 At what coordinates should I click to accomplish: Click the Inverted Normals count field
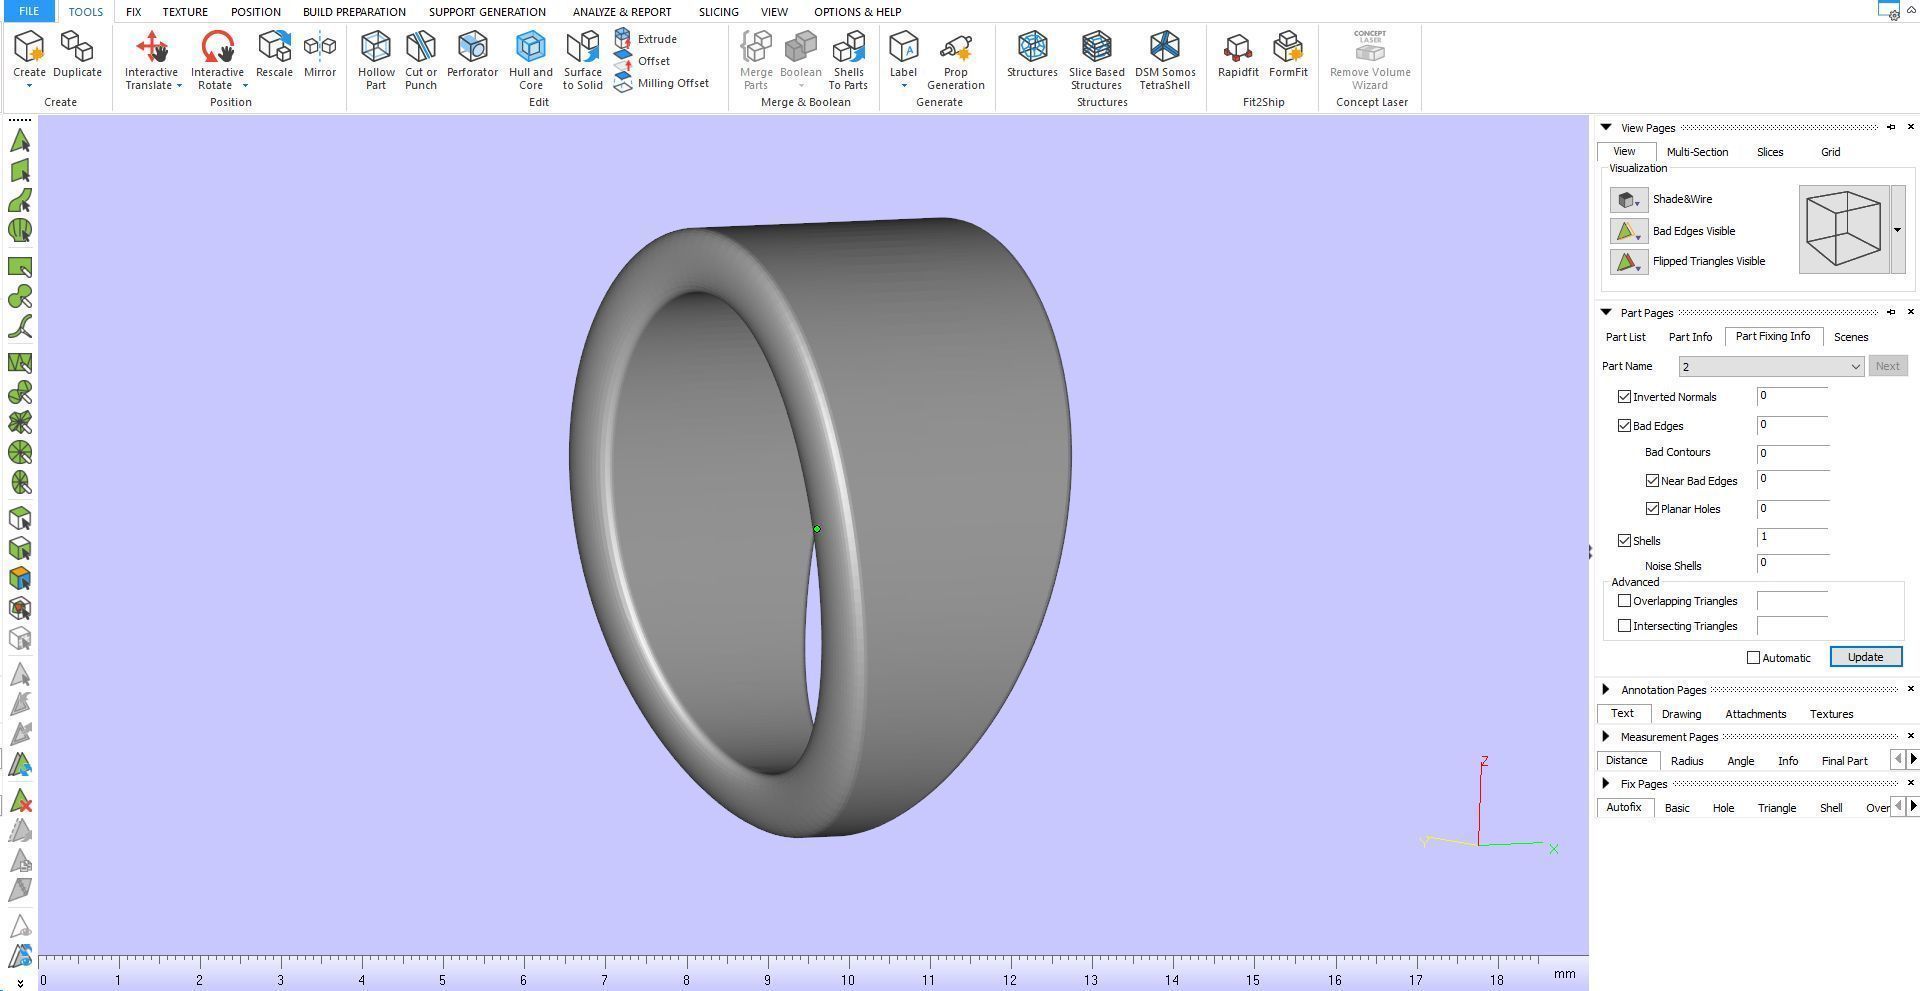pos(1792,396)
